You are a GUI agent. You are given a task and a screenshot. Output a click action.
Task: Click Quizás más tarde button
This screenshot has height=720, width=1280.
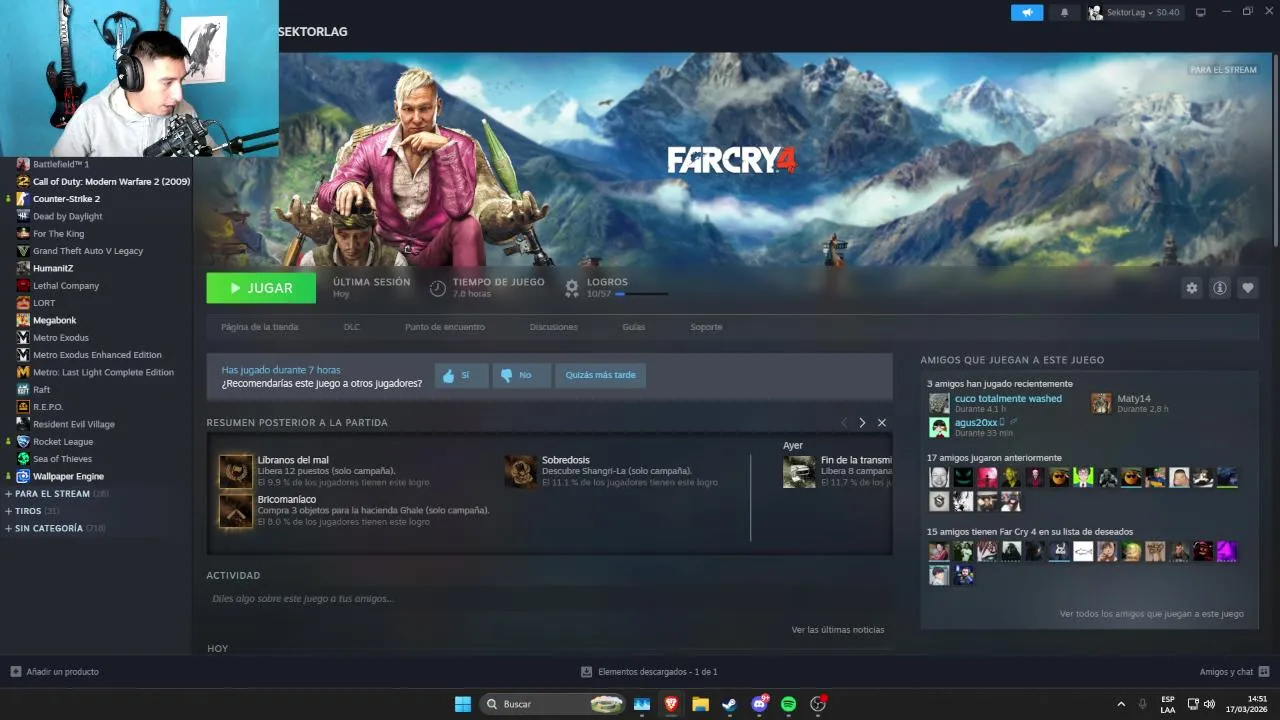tap(600, 375)
